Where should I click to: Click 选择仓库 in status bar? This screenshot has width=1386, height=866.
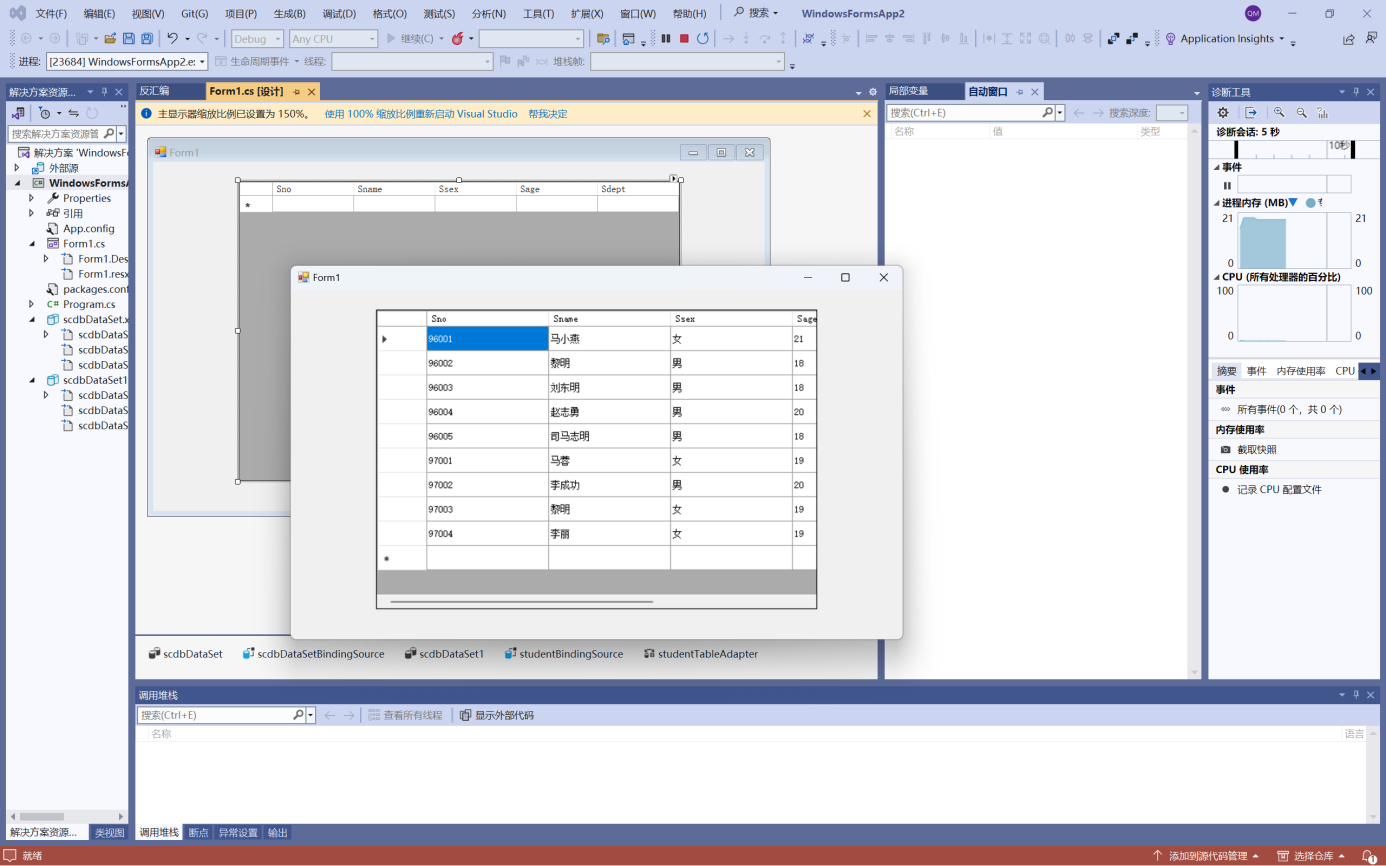coord(1313,856)
